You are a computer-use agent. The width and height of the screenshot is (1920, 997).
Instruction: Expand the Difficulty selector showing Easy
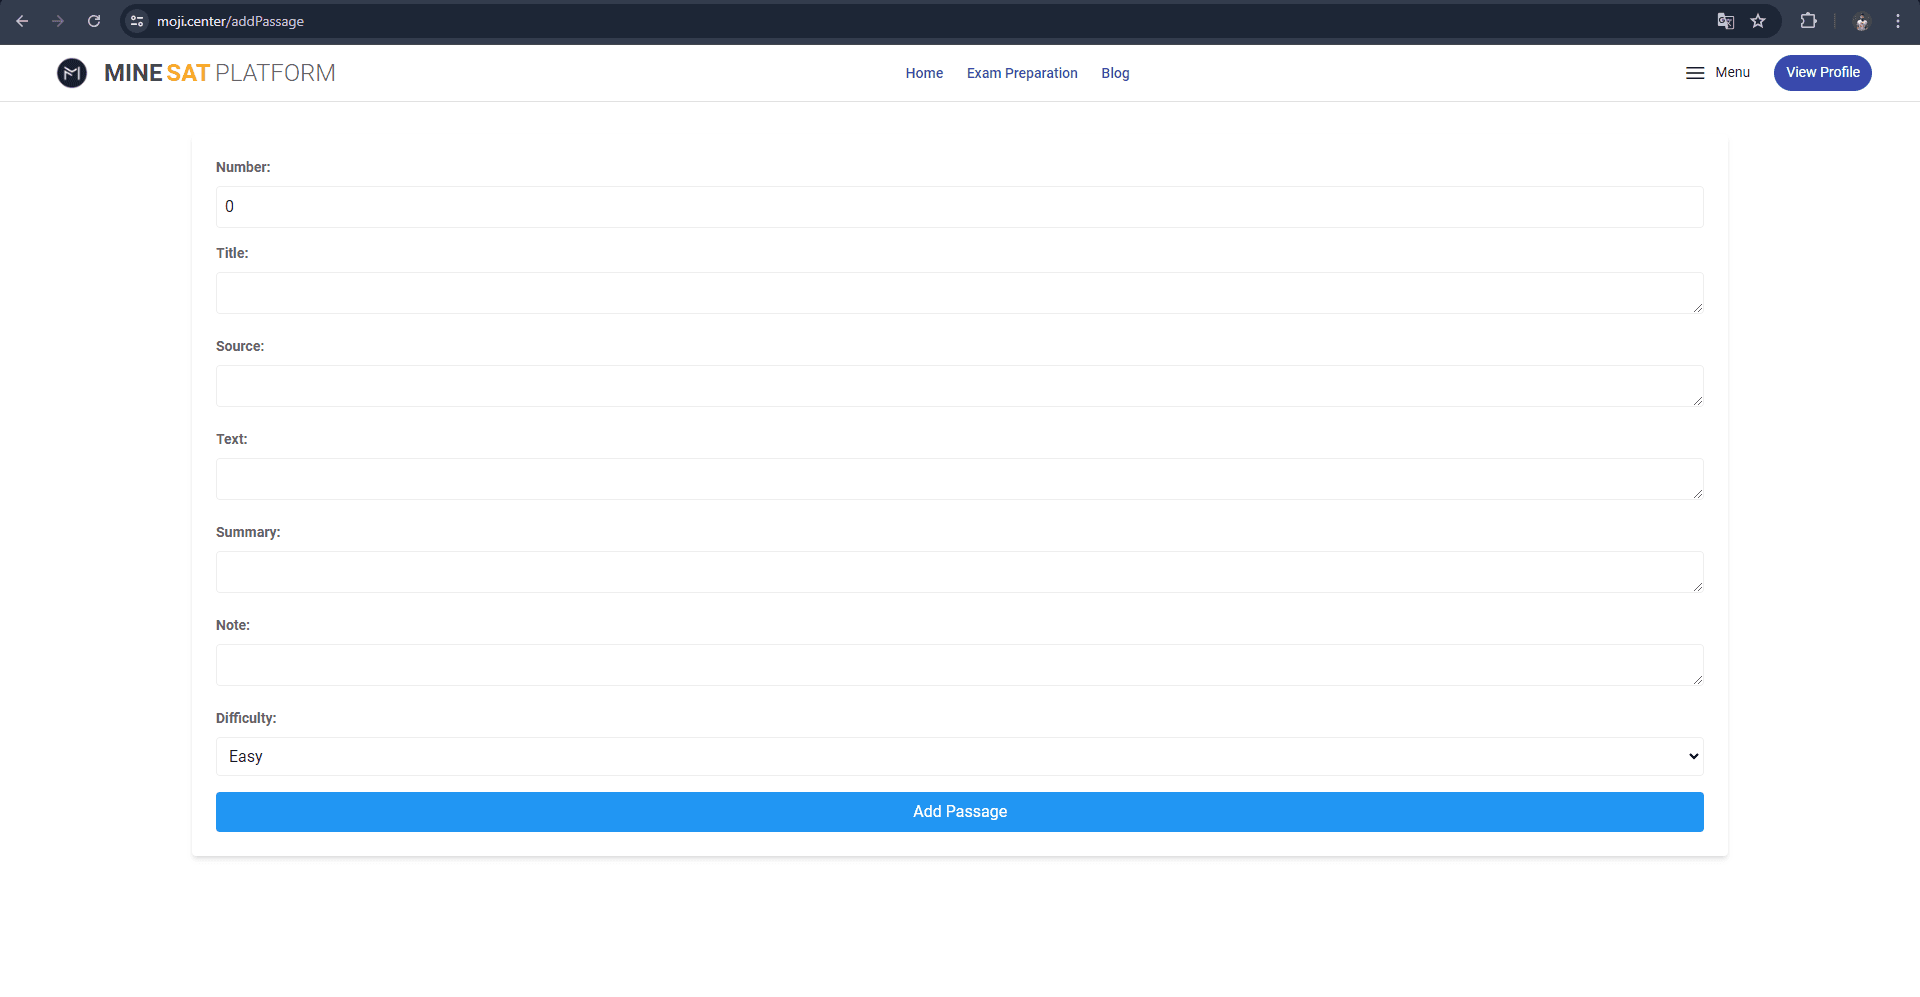pyautogui.click(x=959, y=756)
